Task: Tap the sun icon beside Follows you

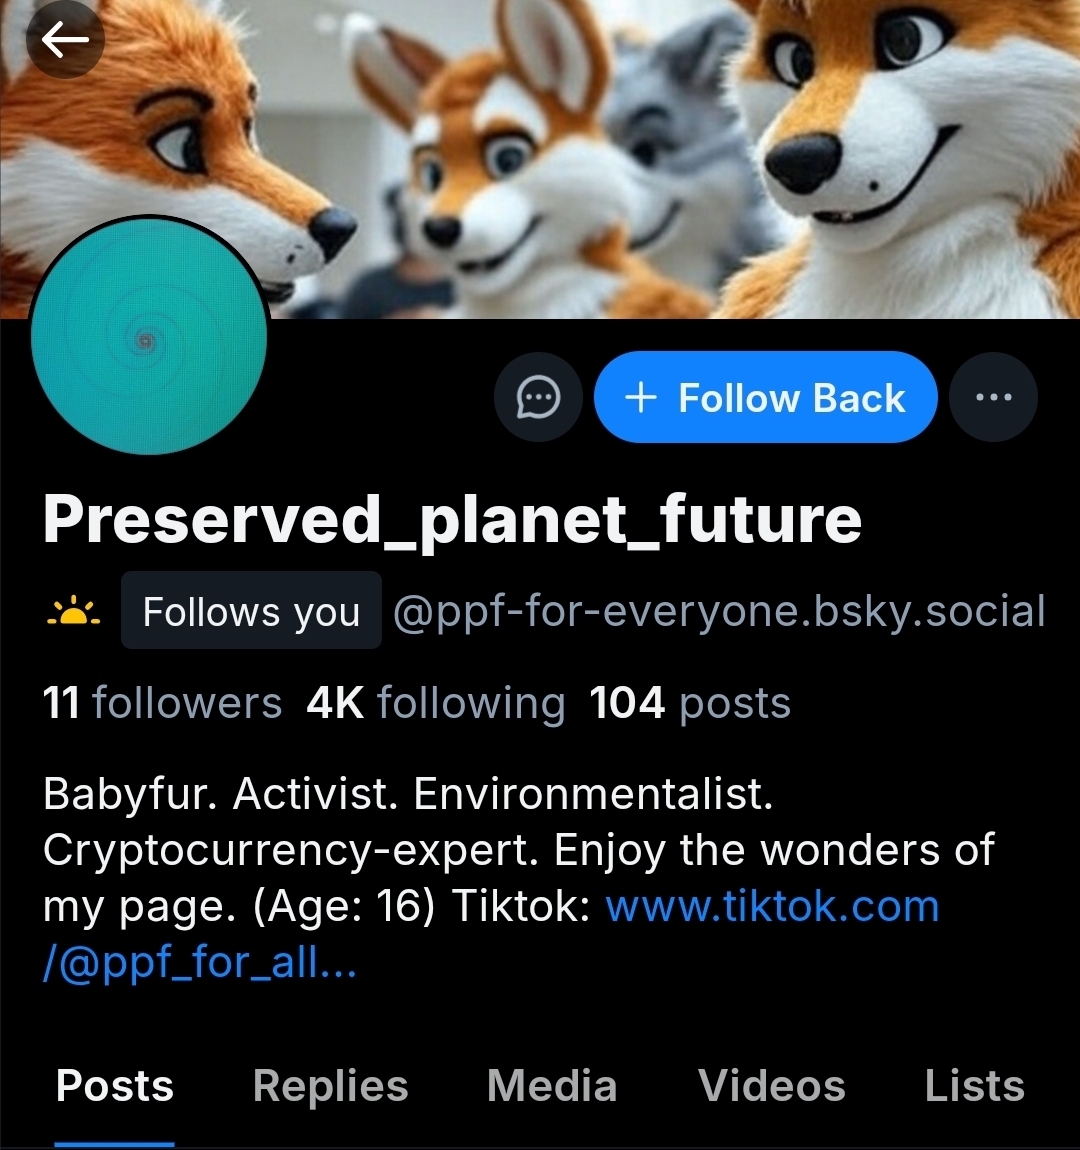Action: click(73, 611)
